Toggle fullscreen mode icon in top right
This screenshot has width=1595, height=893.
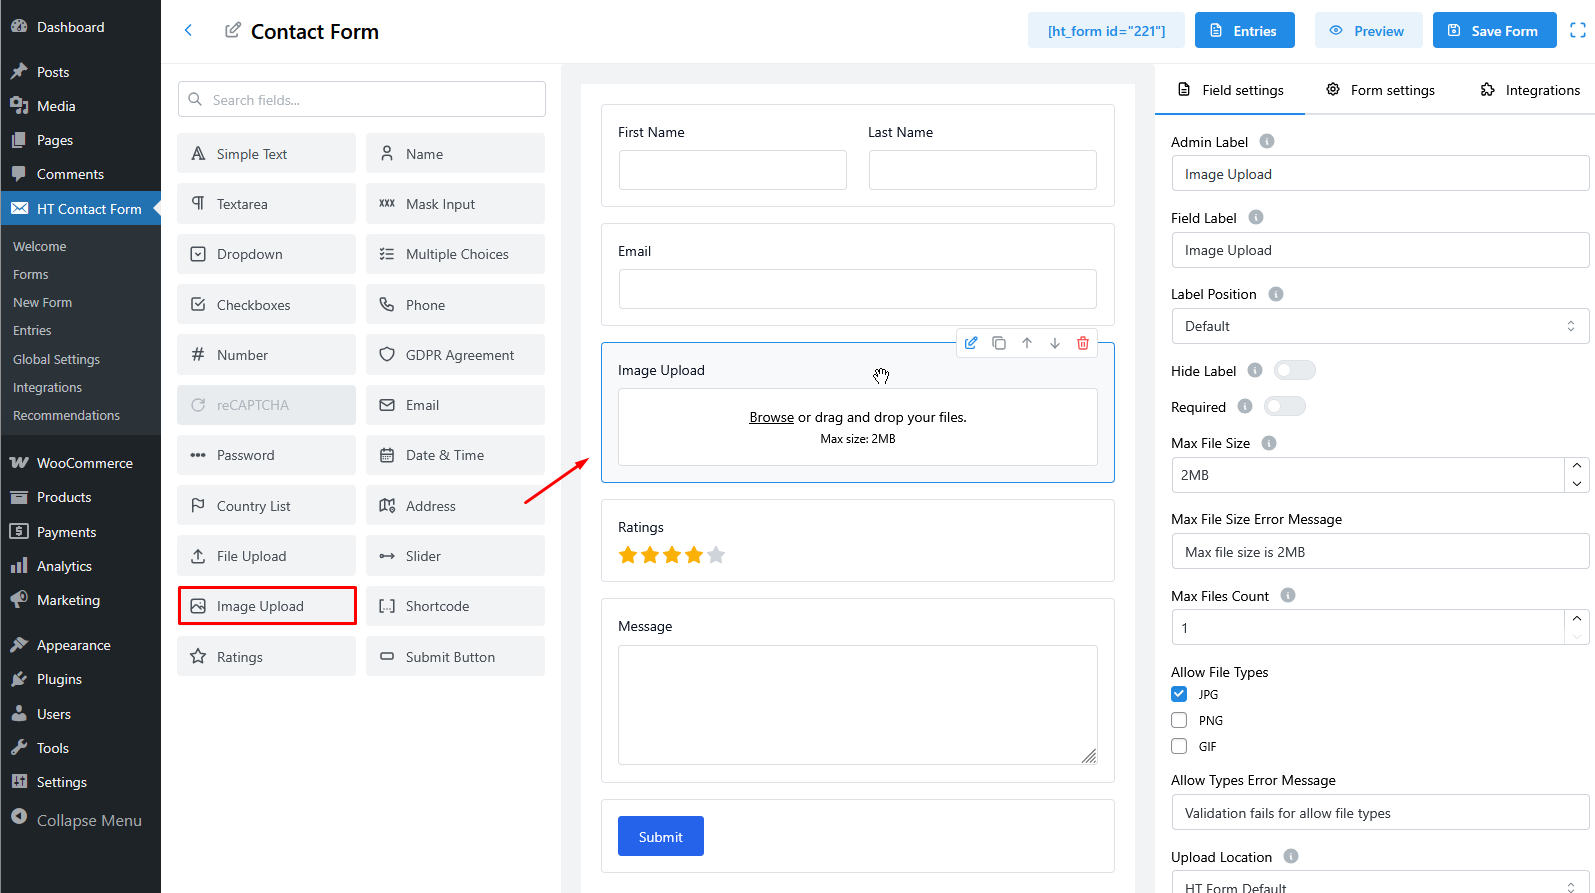point(1578,31)
